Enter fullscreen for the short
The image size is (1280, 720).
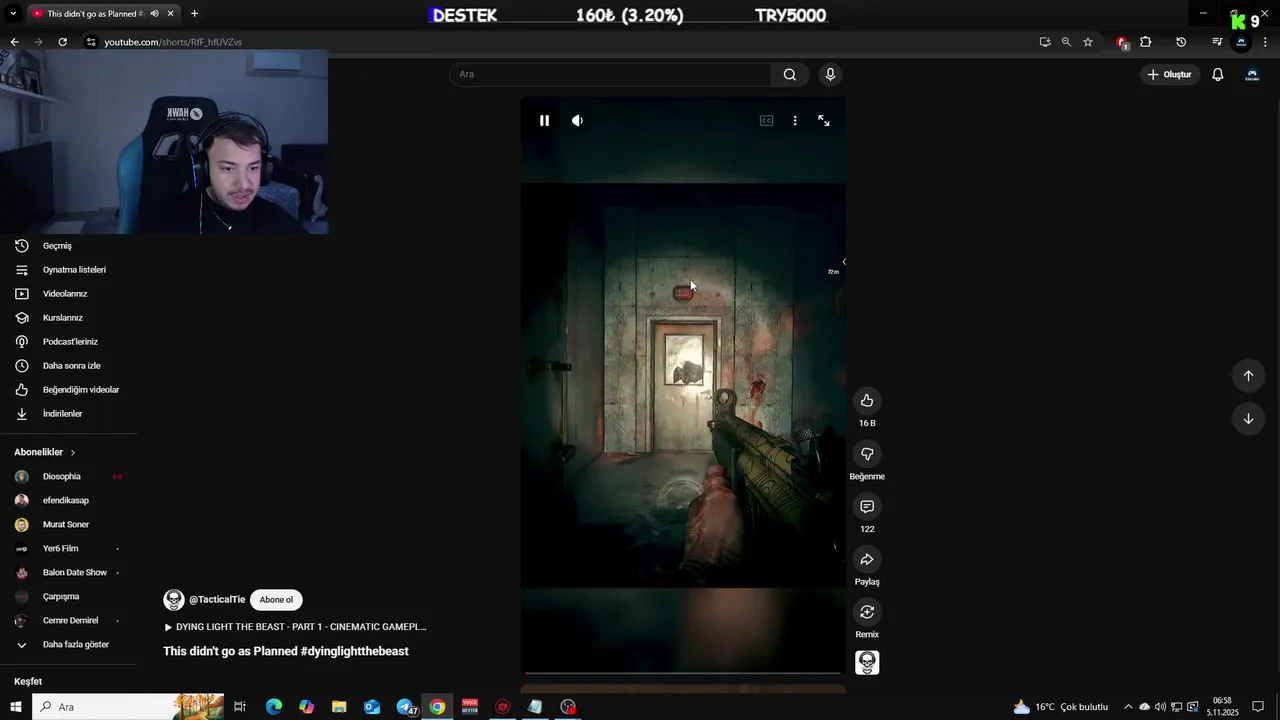tap(824, 120)
